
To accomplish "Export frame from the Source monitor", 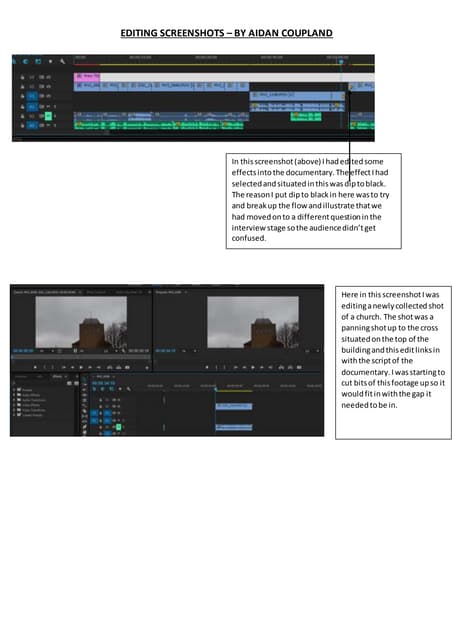I will 127,367.
